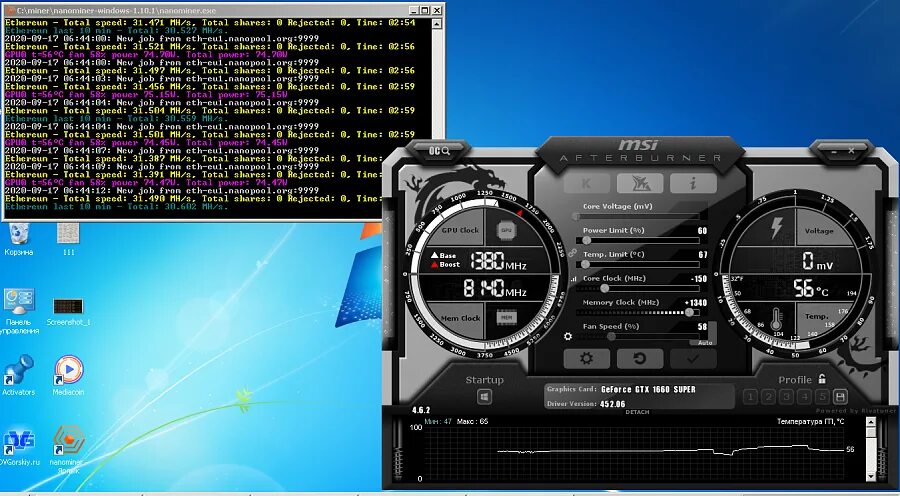Click the GeForce GTX 1660 SUPER card name
Image resolution: width=900 pixels, height=496 pixels.
pyautogui.click(x=648, y=389)
